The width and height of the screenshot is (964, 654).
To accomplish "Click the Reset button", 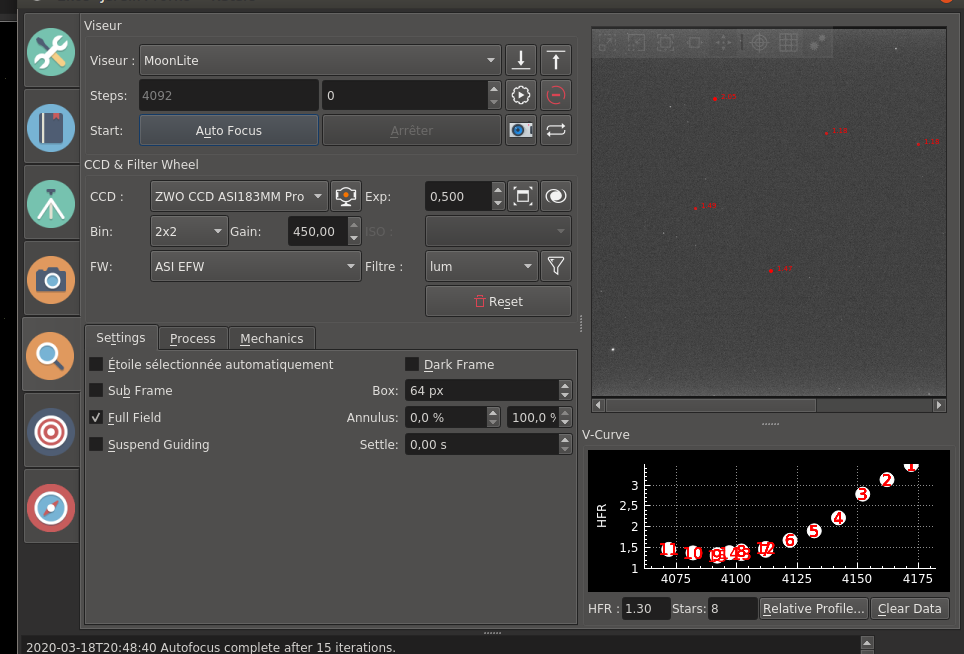I will click(498, 301).
